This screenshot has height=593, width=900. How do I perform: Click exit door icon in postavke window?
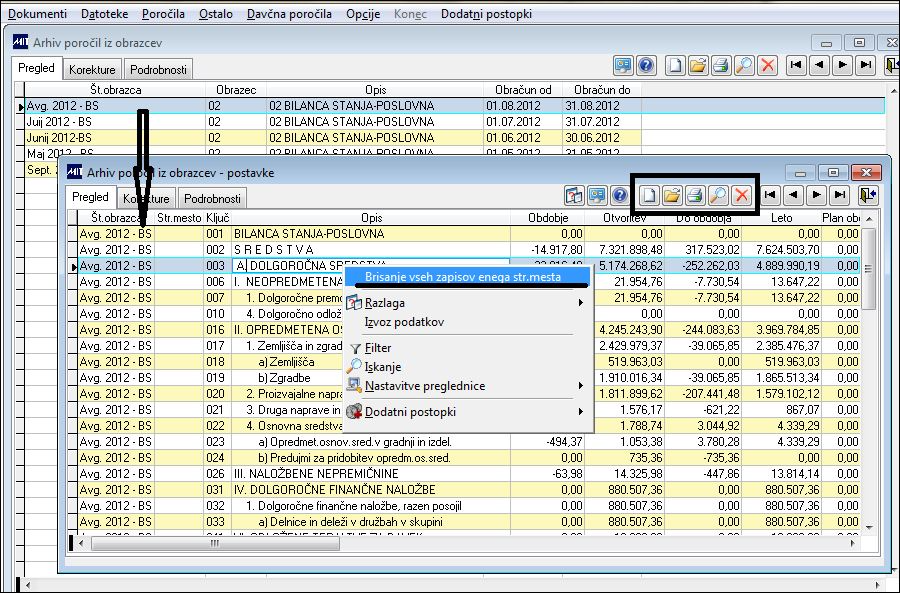pyautogui.click(x=868, y=196)
